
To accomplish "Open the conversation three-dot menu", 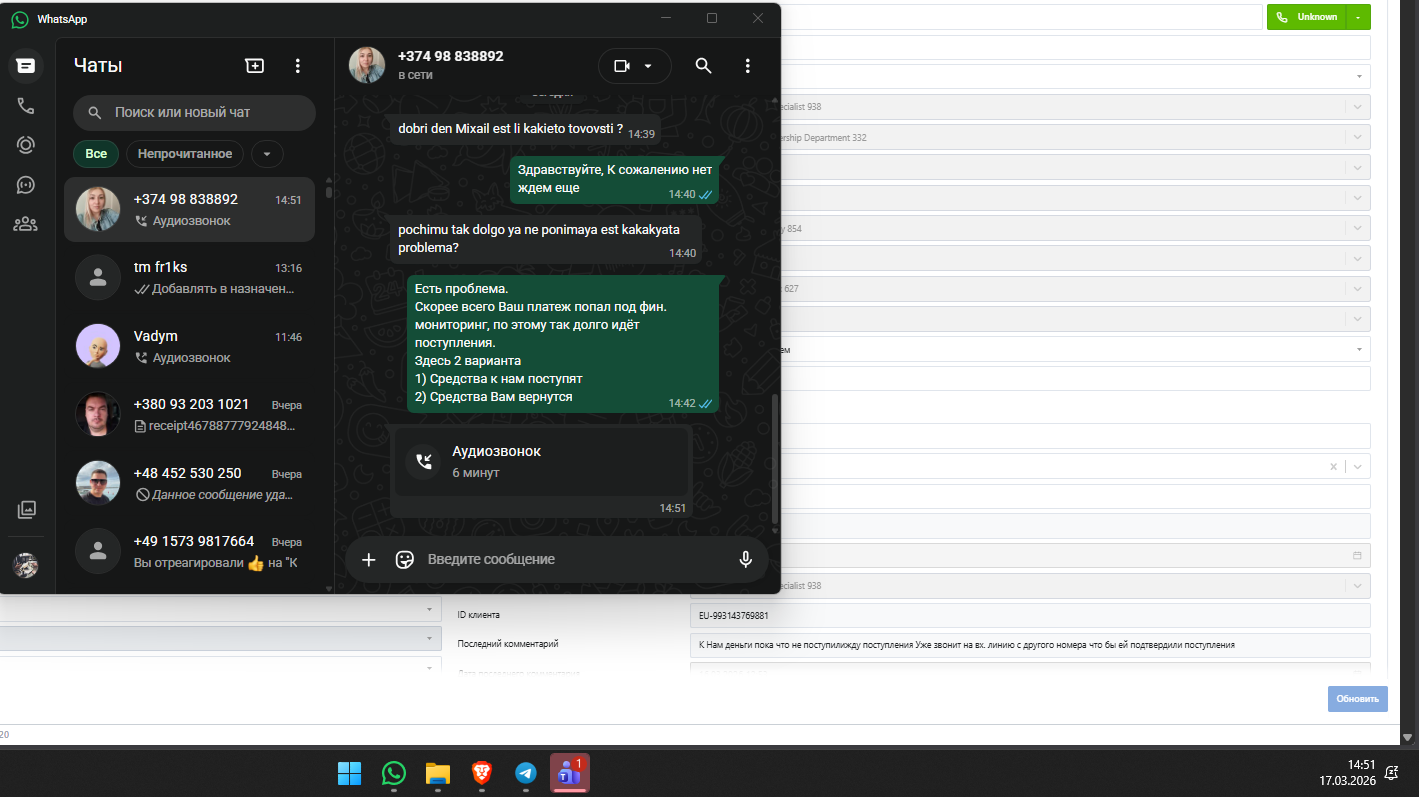I will (747, 66).
